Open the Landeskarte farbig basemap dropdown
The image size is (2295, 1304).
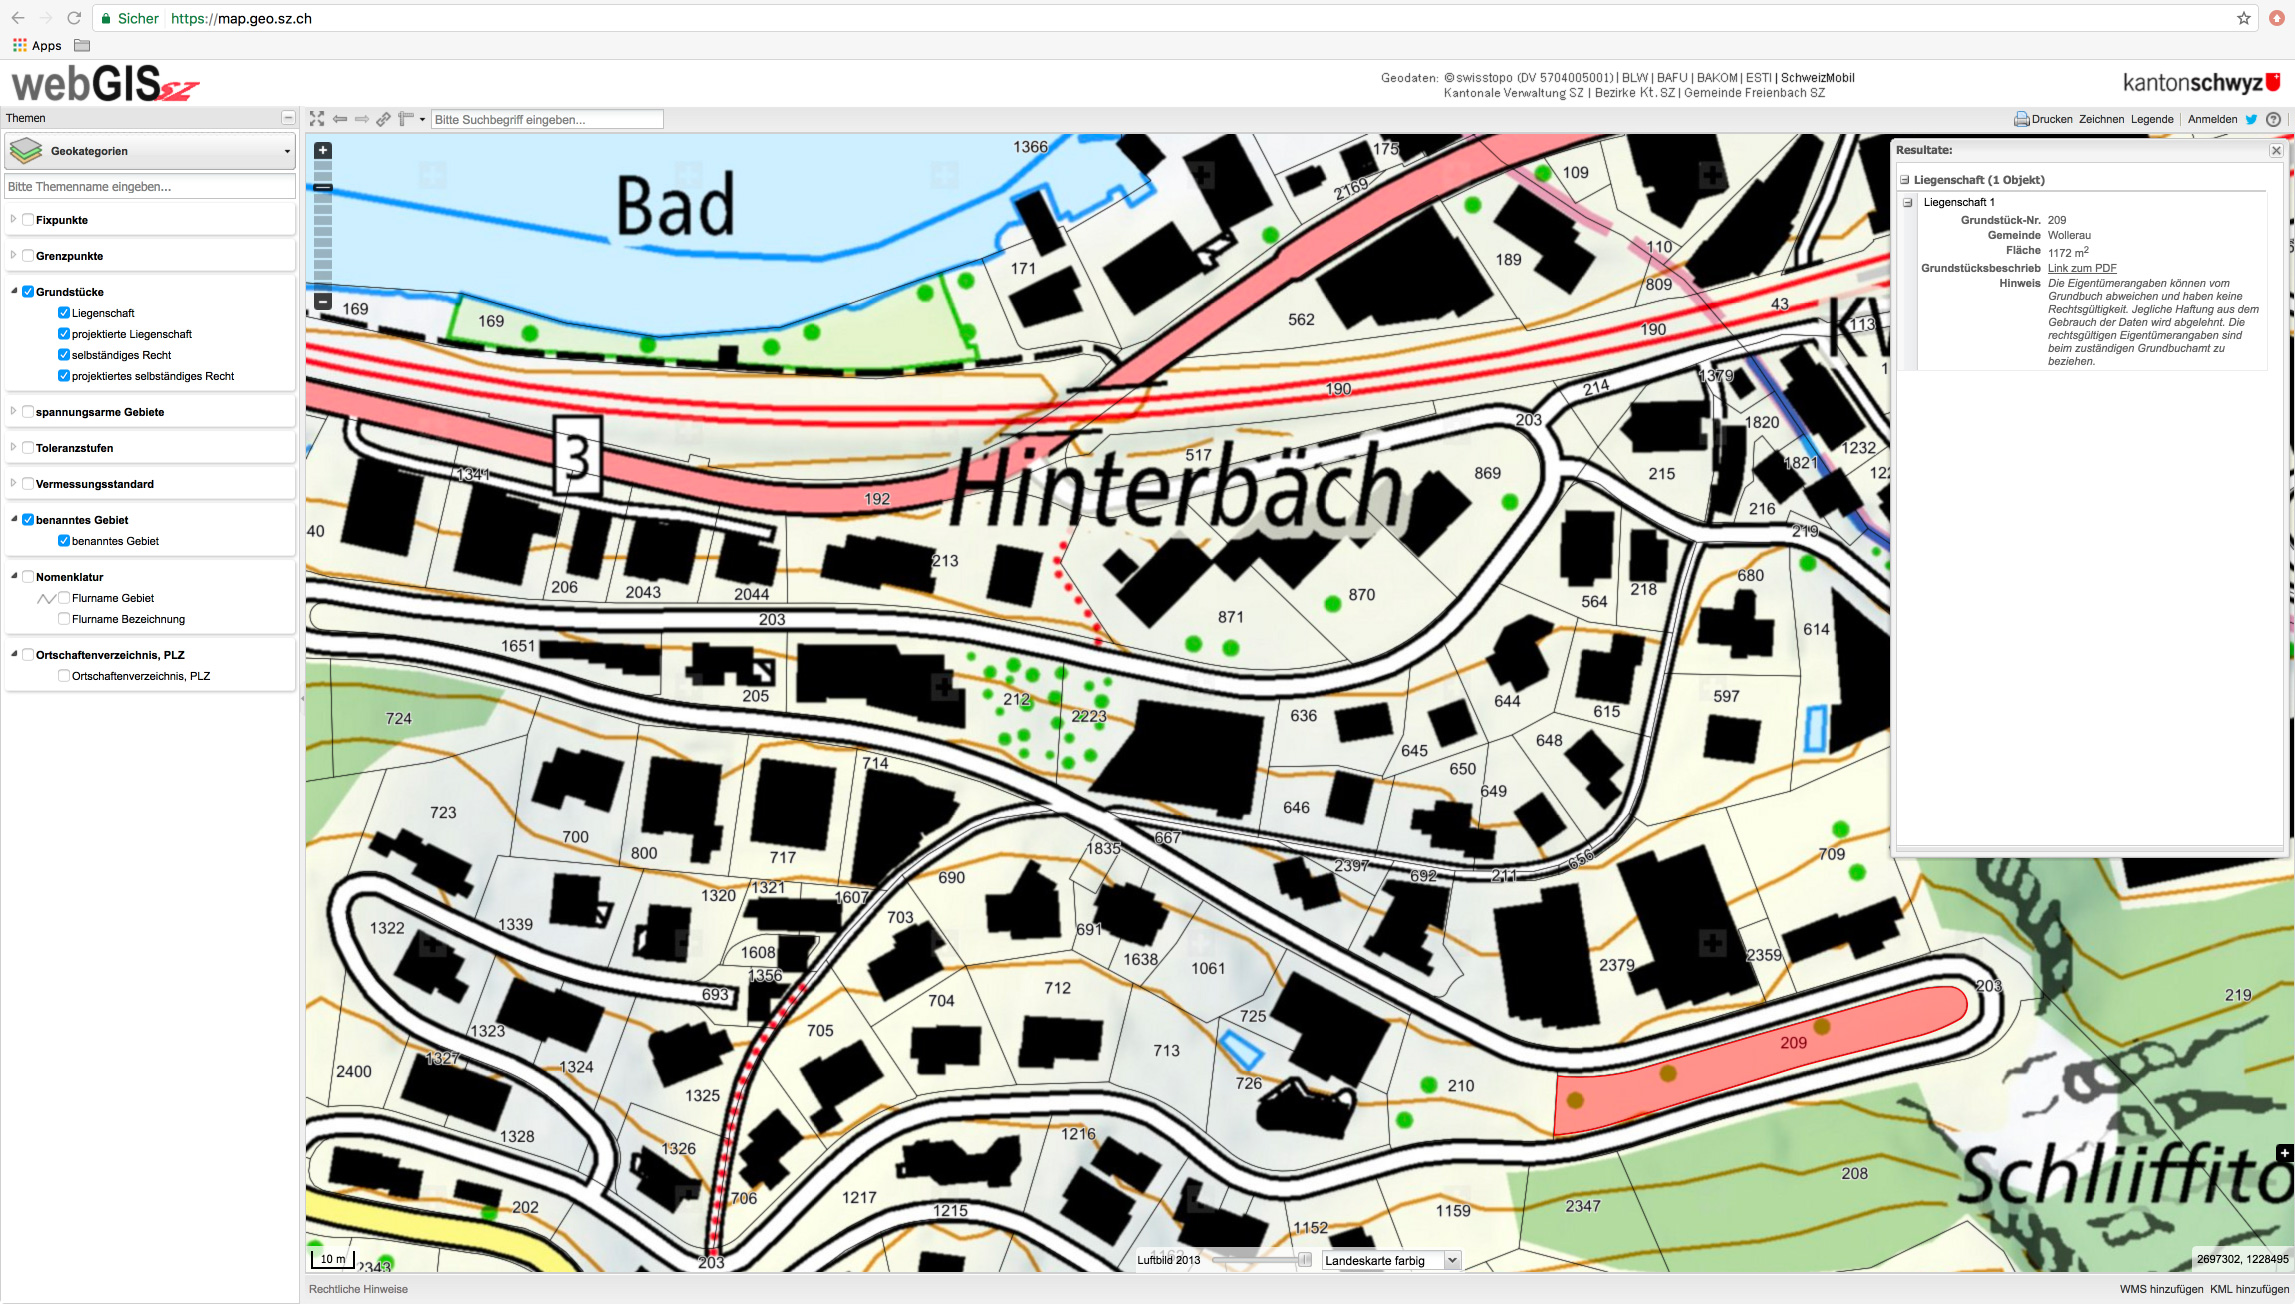tap(1390, 1260)
